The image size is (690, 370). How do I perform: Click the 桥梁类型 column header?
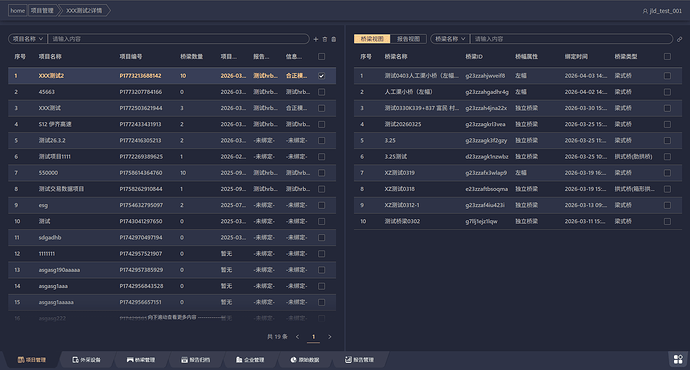(x=626, y=56)
